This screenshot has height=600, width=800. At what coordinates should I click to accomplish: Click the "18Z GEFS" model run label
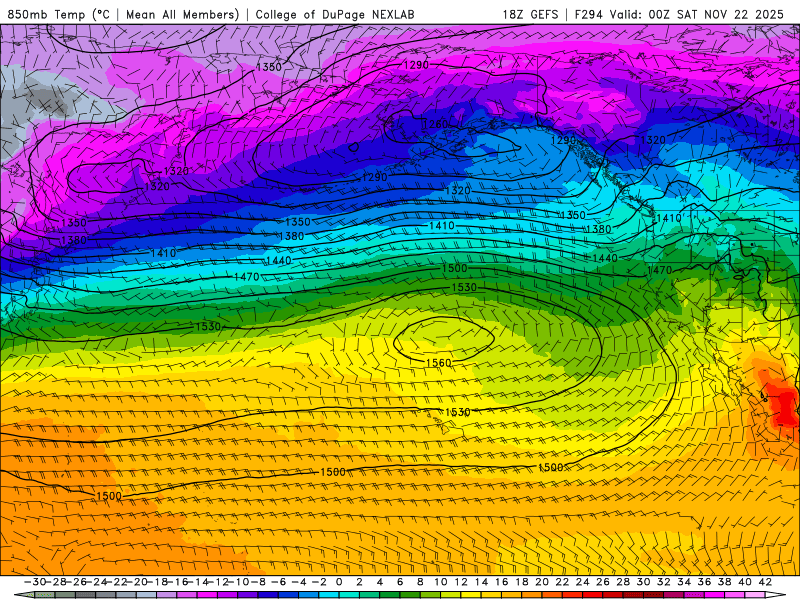[530, 15]
